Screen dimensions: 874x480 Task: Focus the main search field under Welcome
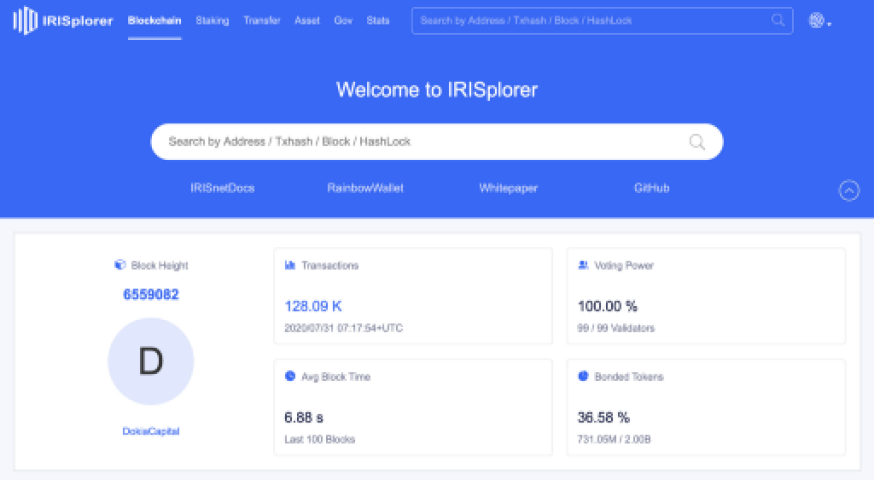click(x=437, y=142)
